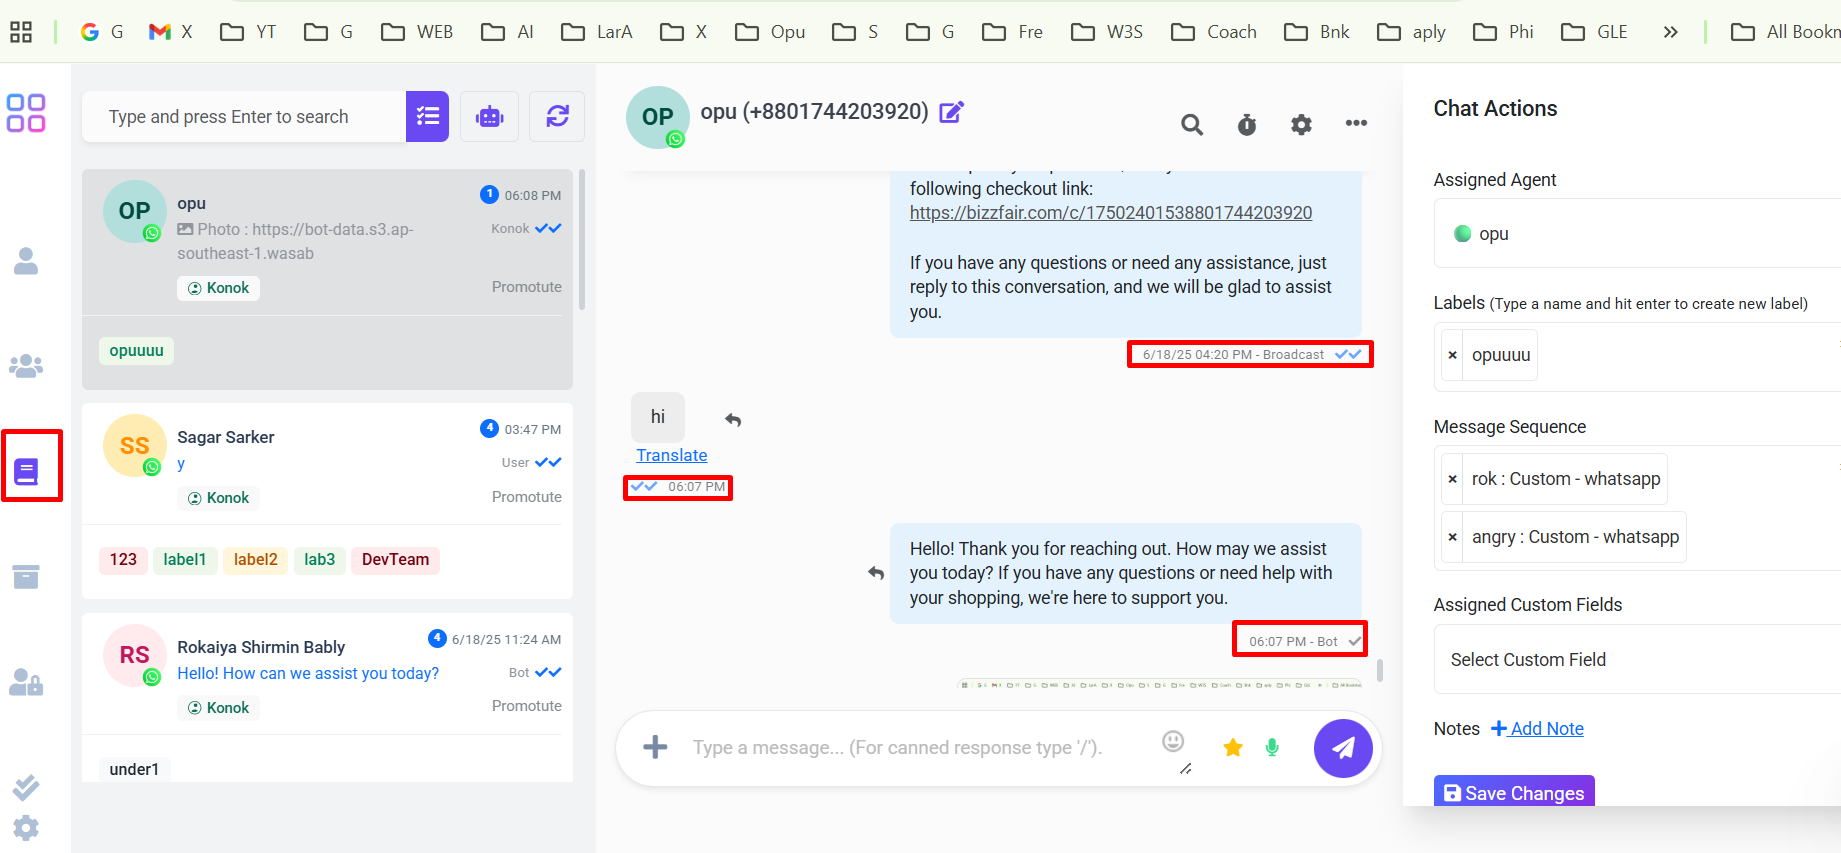Click the edit pencil next to opu's name
The width and height of the screenshot is (1841, 853).
coord(951,112)
